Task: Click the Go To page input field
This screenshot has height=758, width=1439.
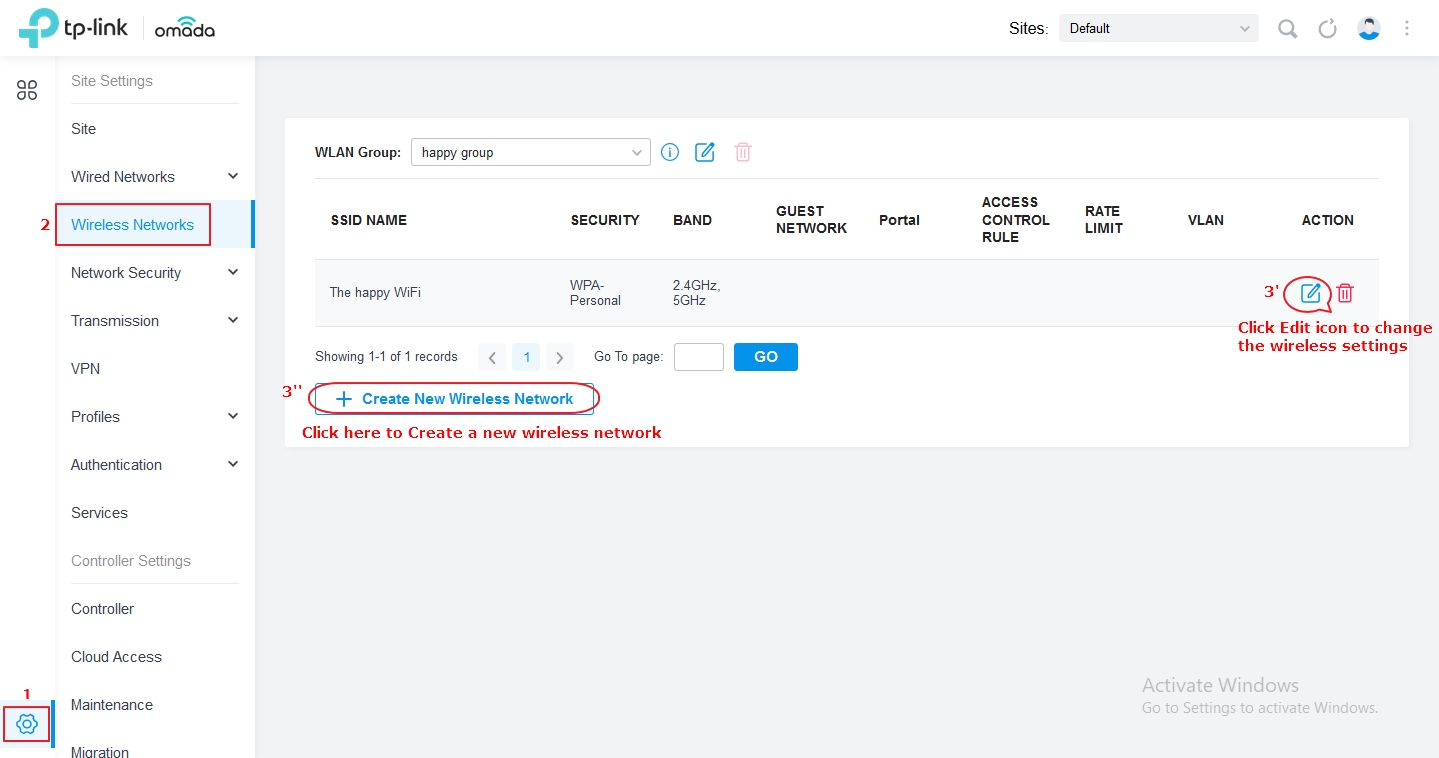Action: click(699, 357)
